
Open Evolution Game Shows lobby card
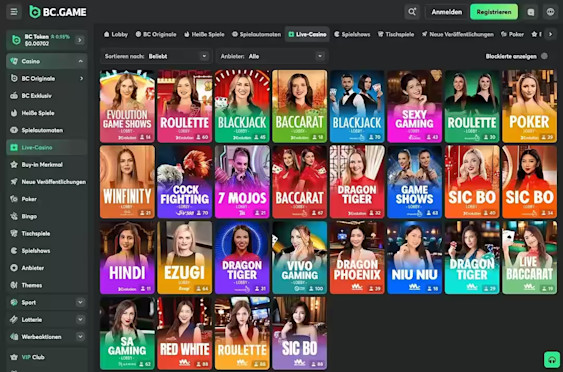(x=127, y=106)
